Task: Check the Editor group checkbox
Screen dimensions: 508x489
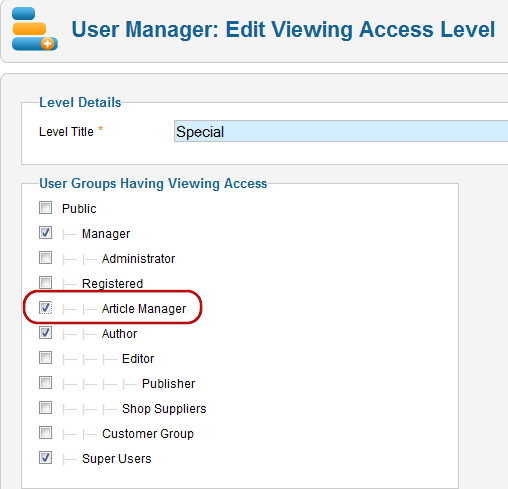Action: (x=45, y=358)
